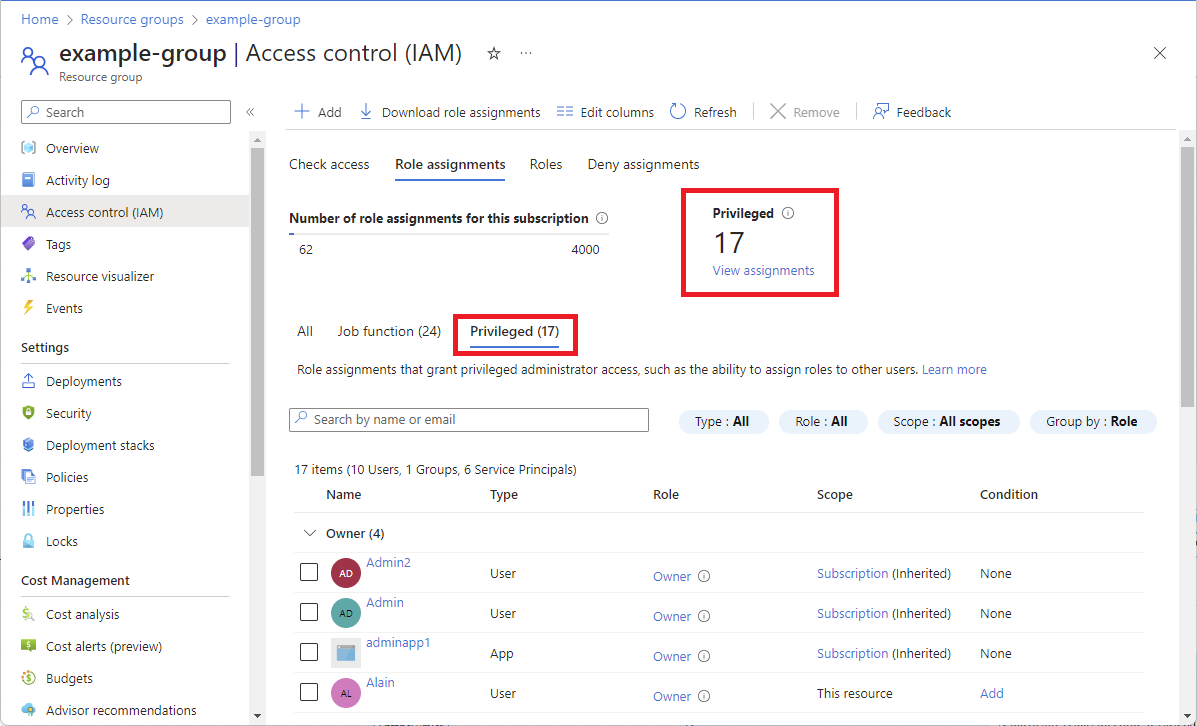Click the Owner role link for adminapp1
Image resolution: width=1197 pixels, height=726 pixels.
672,657
